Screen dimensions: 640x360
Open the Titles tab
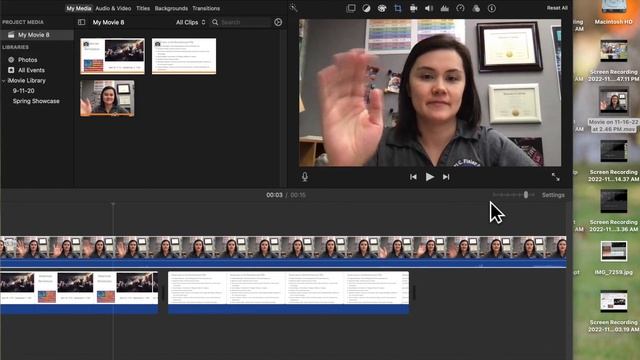click(x=143, y=8)
